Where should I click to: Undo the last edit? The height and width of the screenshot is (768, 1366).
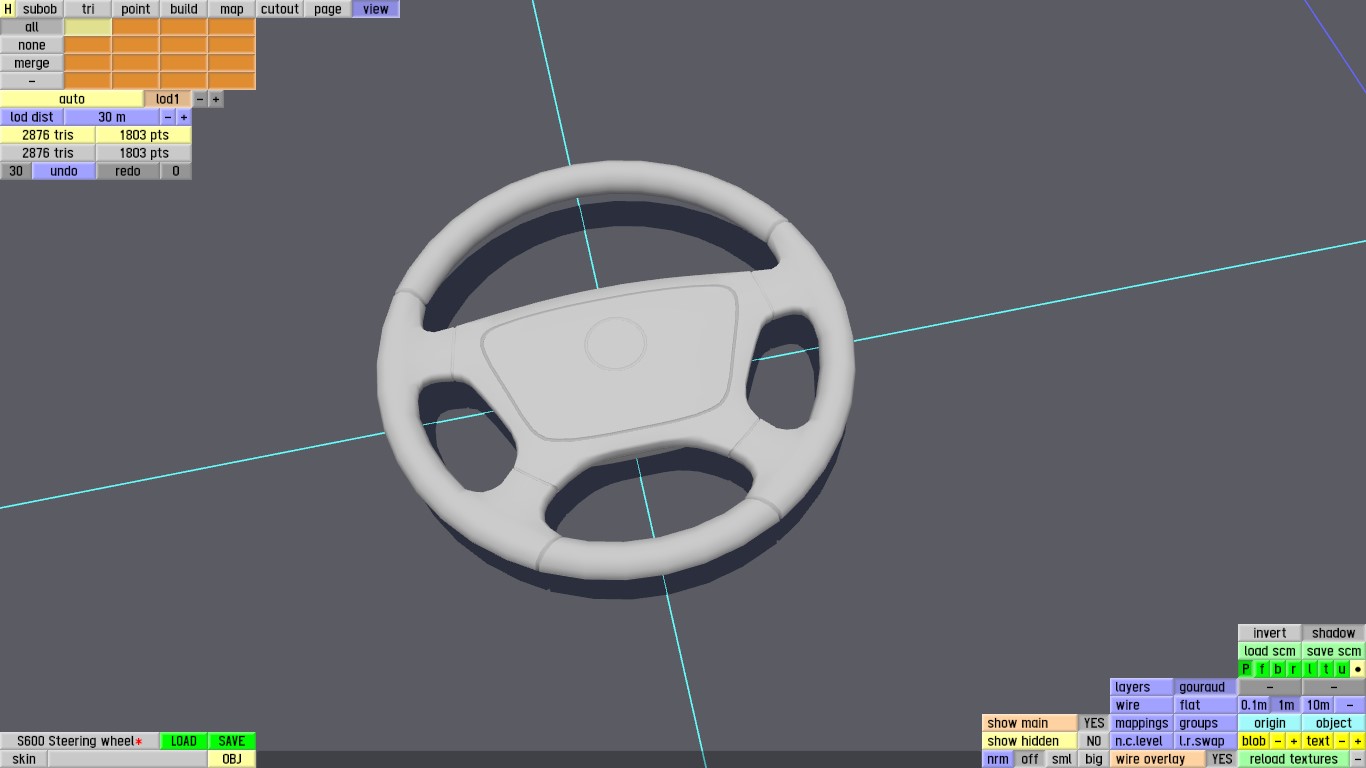[64, 171]
